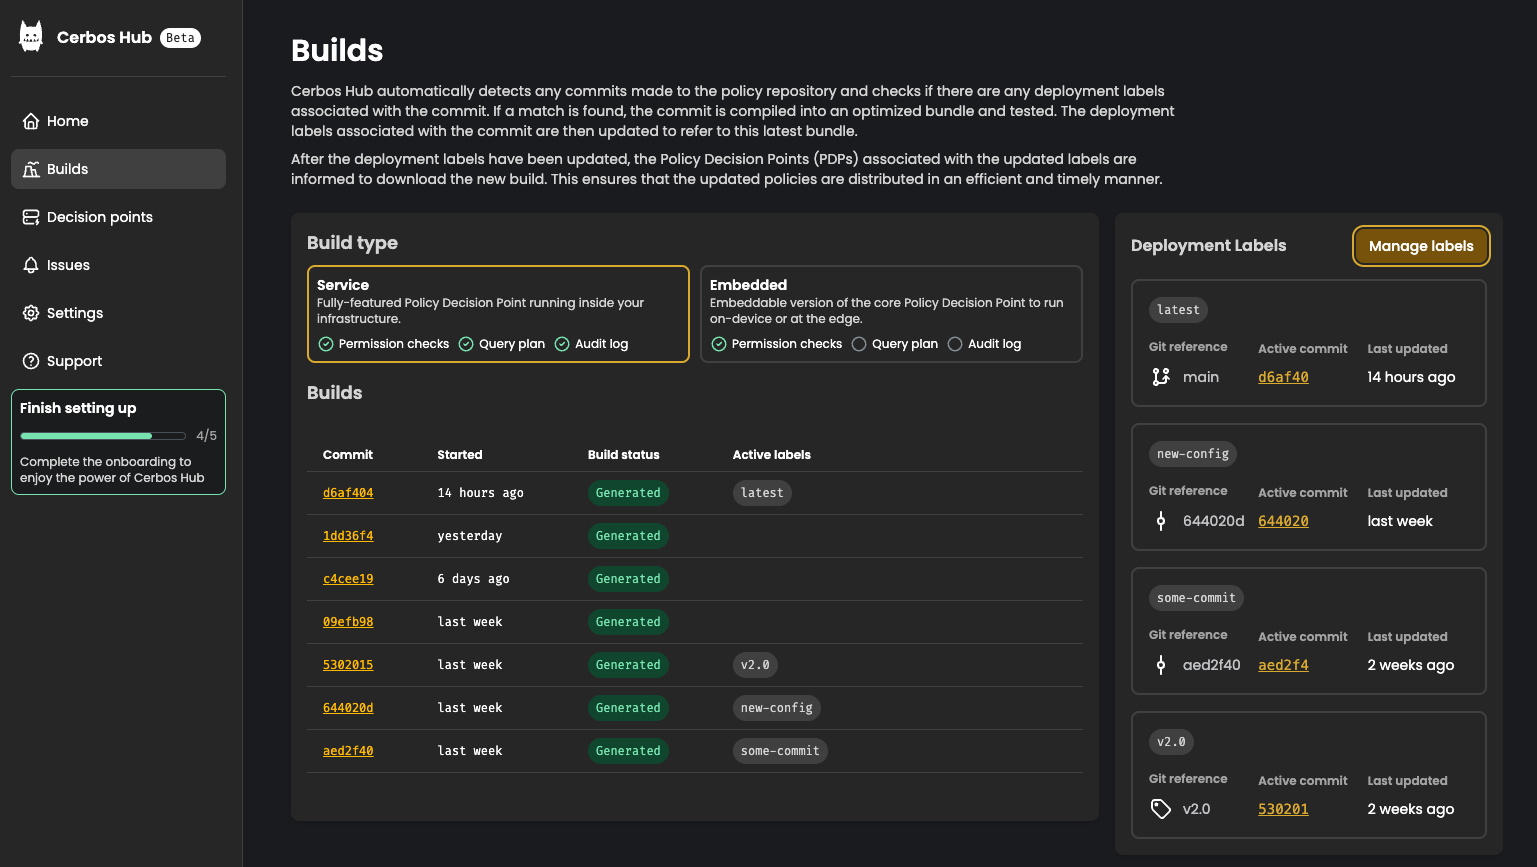Click the Beta badge
Image resolution: width=1537 pixels, height=867 pixels.
point(180,38)
